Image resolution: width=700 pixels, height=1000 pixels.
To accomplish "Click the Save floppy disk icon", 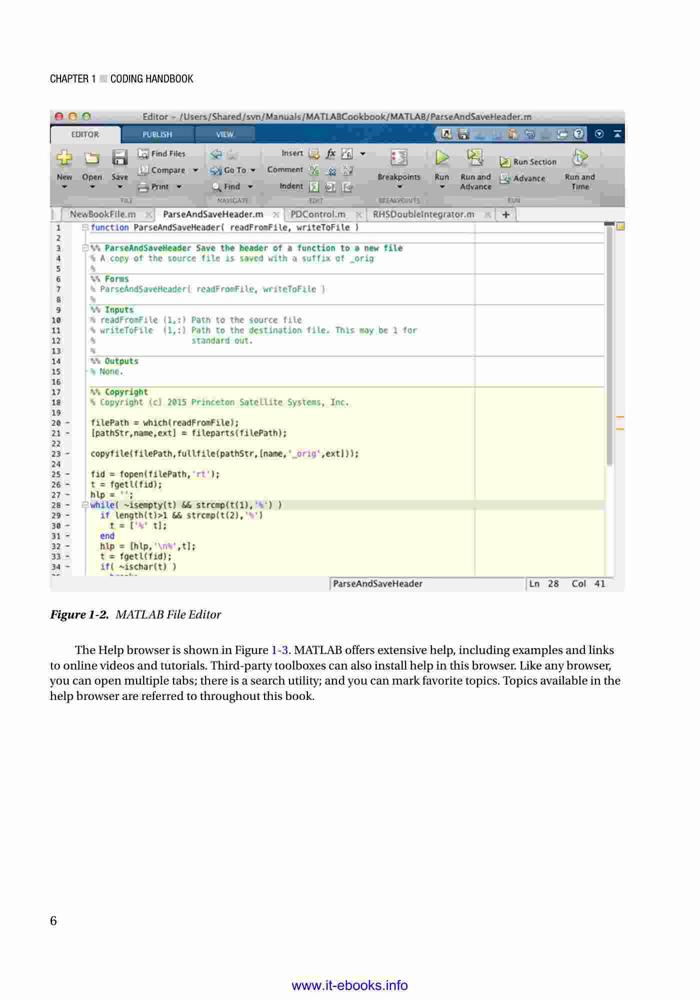I will click(x=120, y=158).
